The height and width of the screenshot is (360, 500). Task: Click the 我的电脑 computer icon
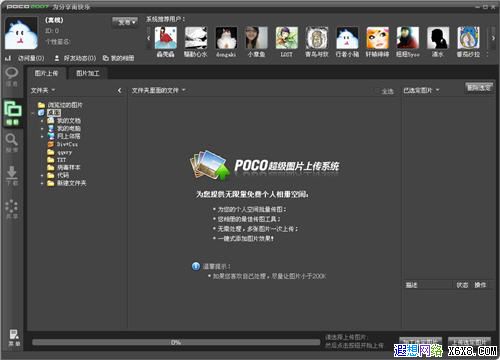click(x=51, y=128)
